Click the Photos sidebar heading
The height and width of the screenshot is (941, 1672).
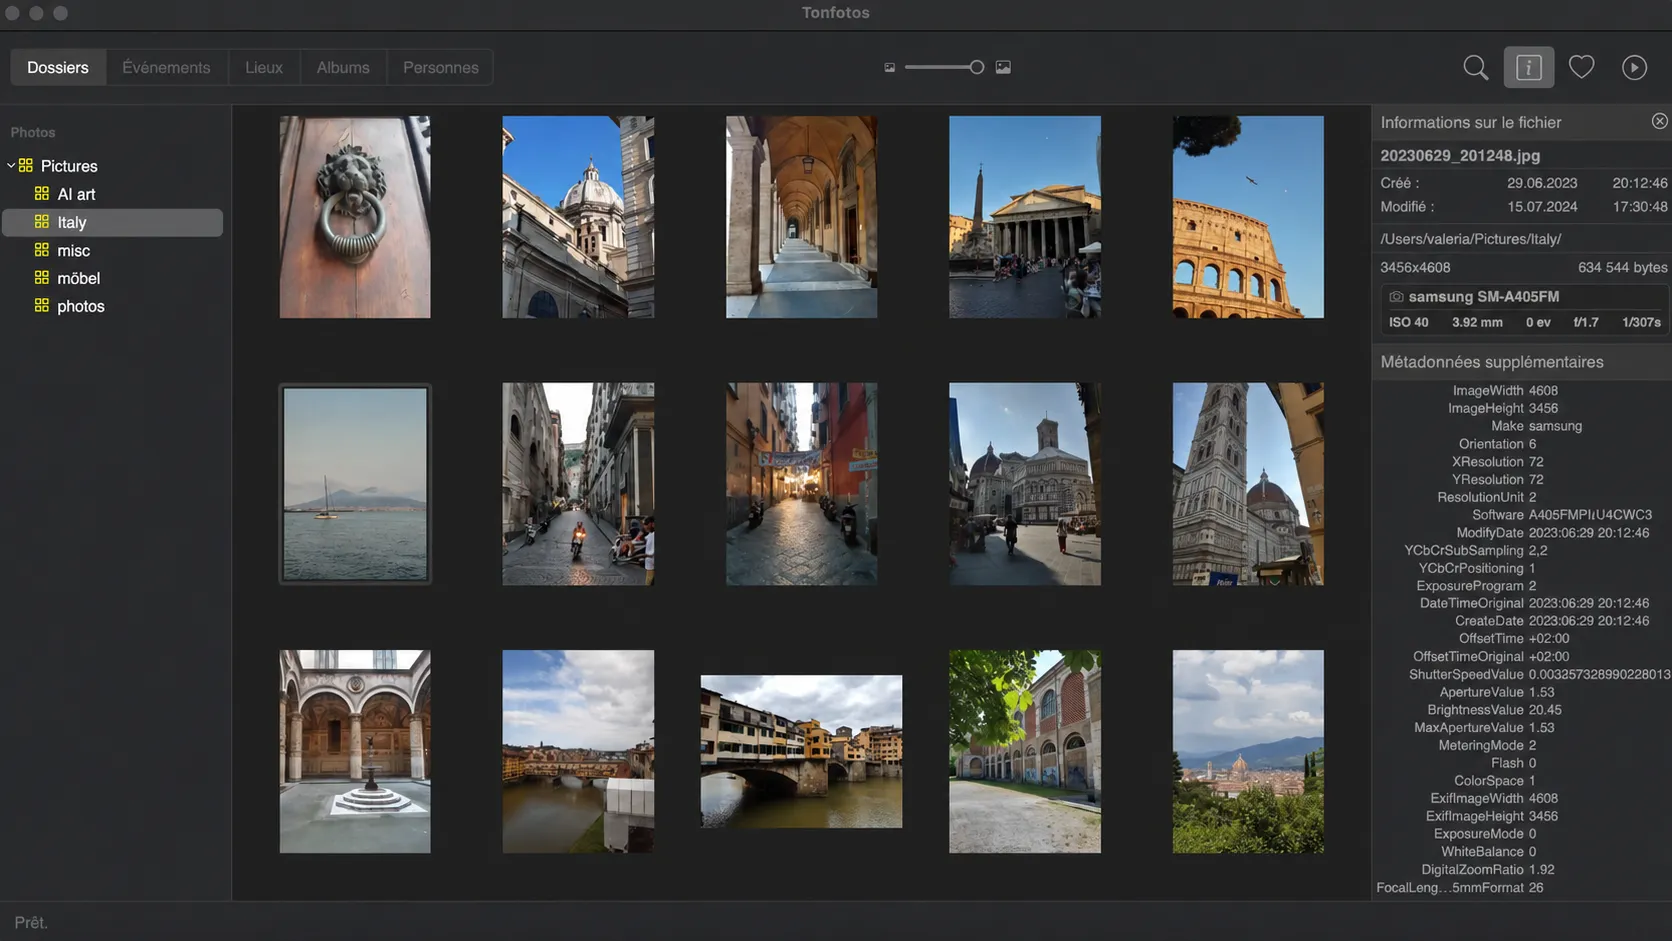click(x=33, y=132)
